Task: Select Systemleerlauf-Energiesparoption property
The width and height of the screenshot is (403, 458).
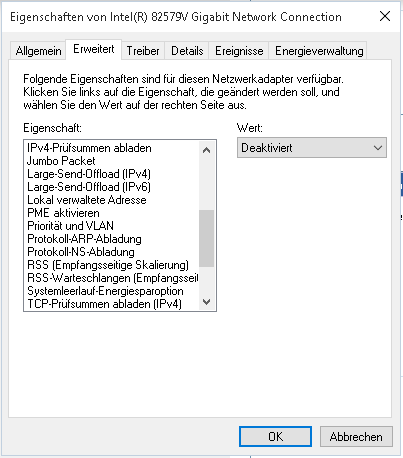Action: (x=105, y=291)
